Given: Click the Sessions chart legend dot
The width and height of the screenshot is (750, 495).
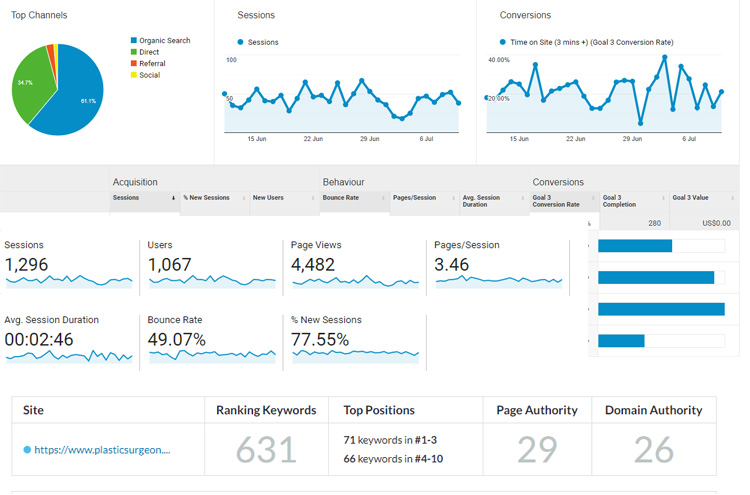Looking at the screenshot, I should click(240, 42).
